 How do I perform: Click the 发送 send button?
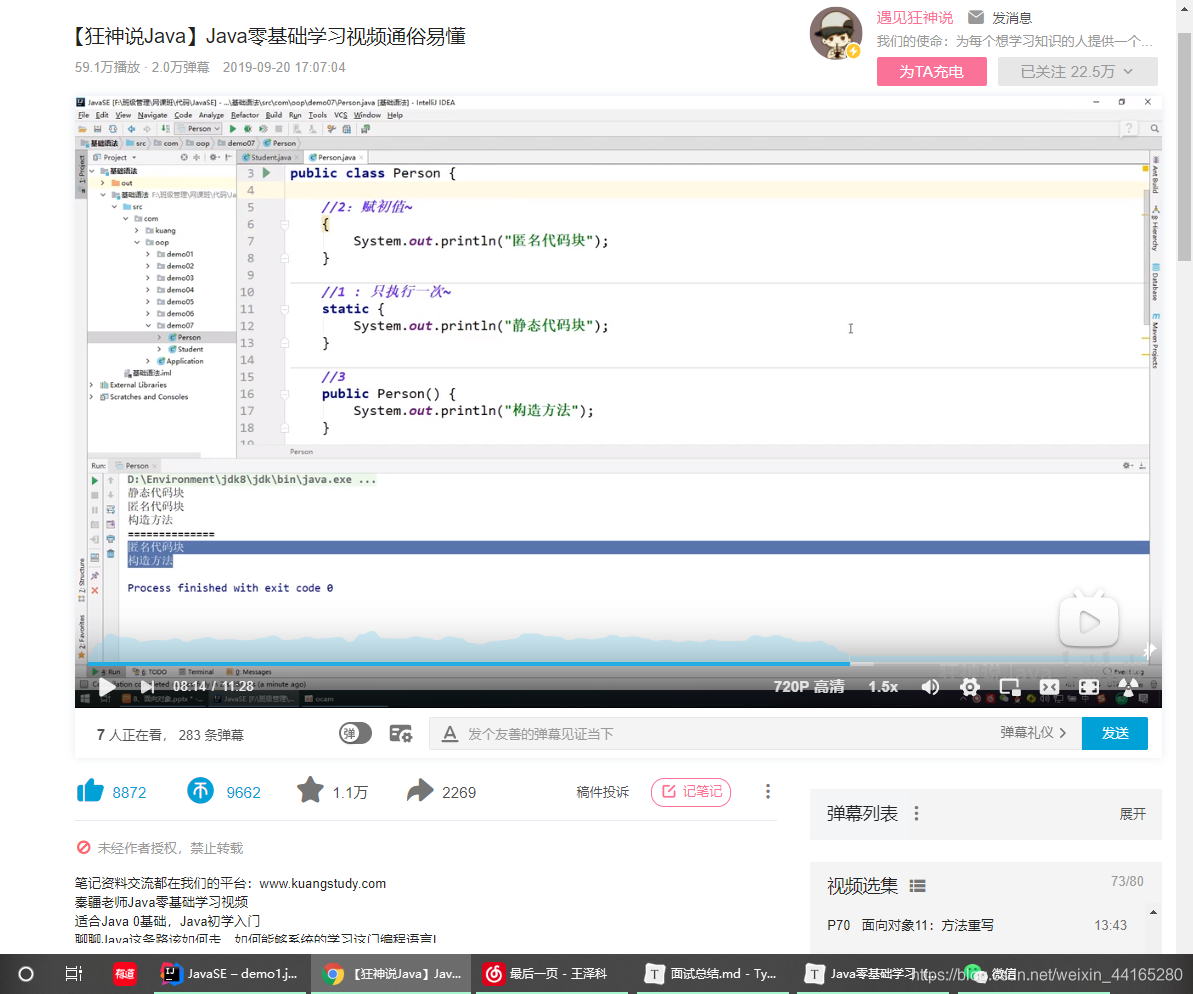click(x=1115, y=733)
